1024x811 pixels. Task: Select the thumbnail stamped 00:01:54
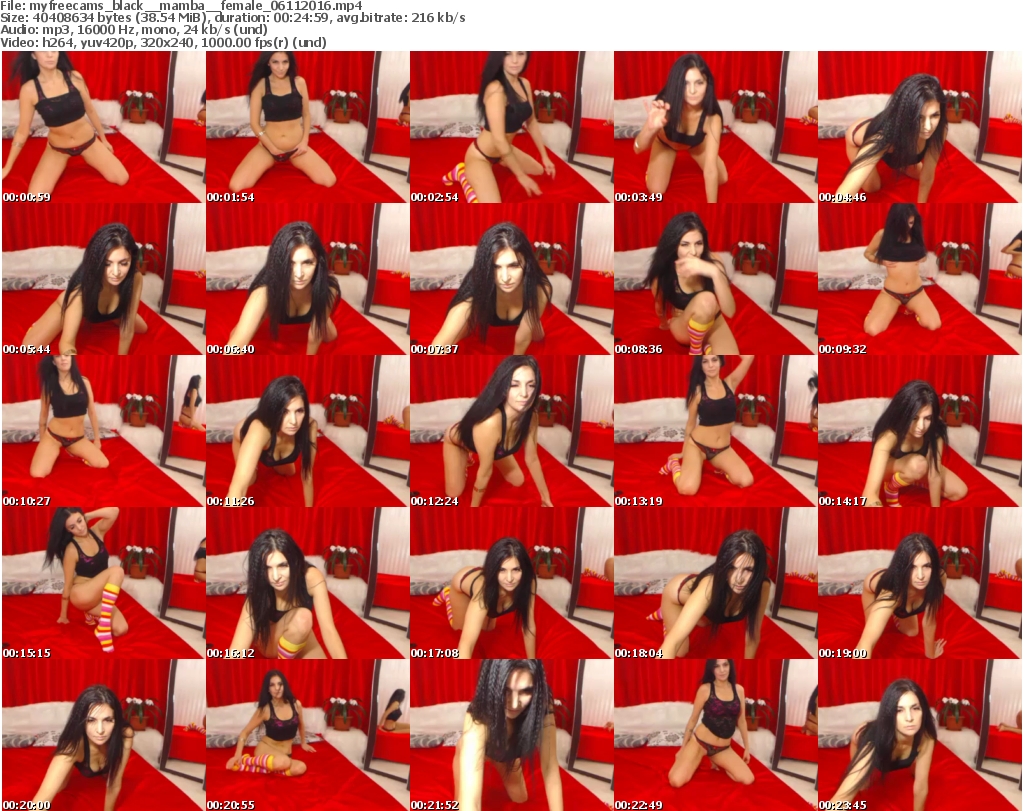[308, 127]
